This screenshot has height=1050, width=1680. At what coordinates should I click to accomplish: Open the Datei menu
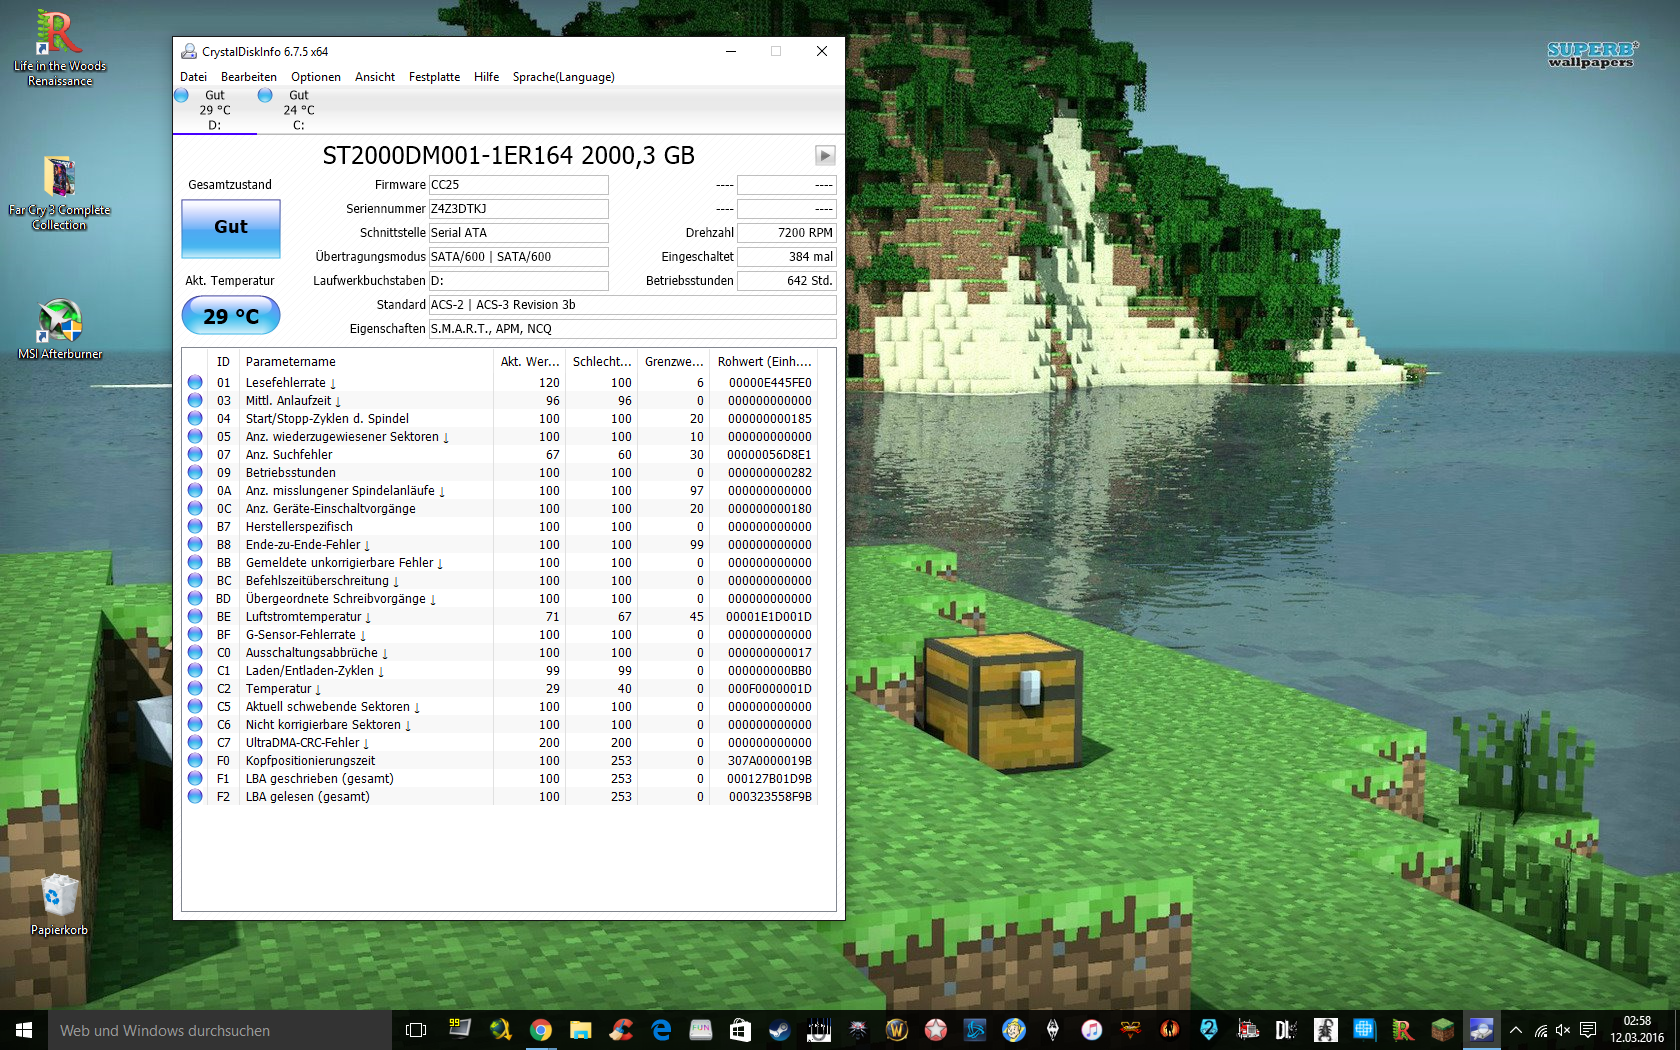(193, 77)
